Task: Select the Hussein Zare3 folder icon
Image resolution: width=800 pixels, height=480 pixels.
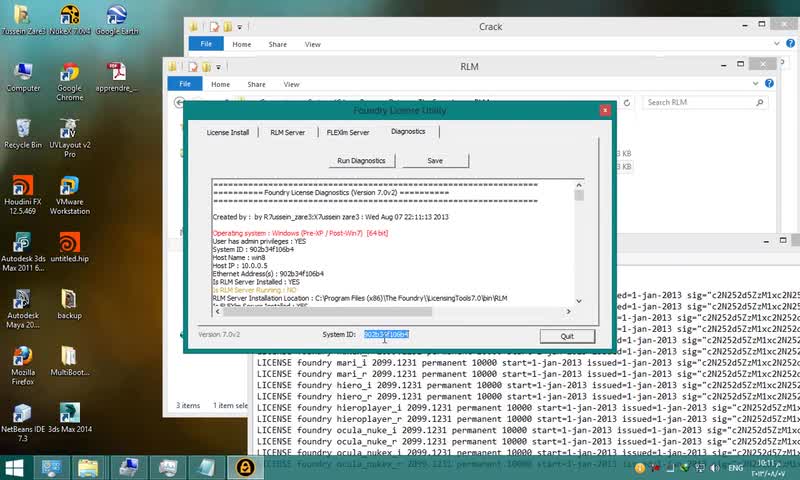Action: pos(22,19)
